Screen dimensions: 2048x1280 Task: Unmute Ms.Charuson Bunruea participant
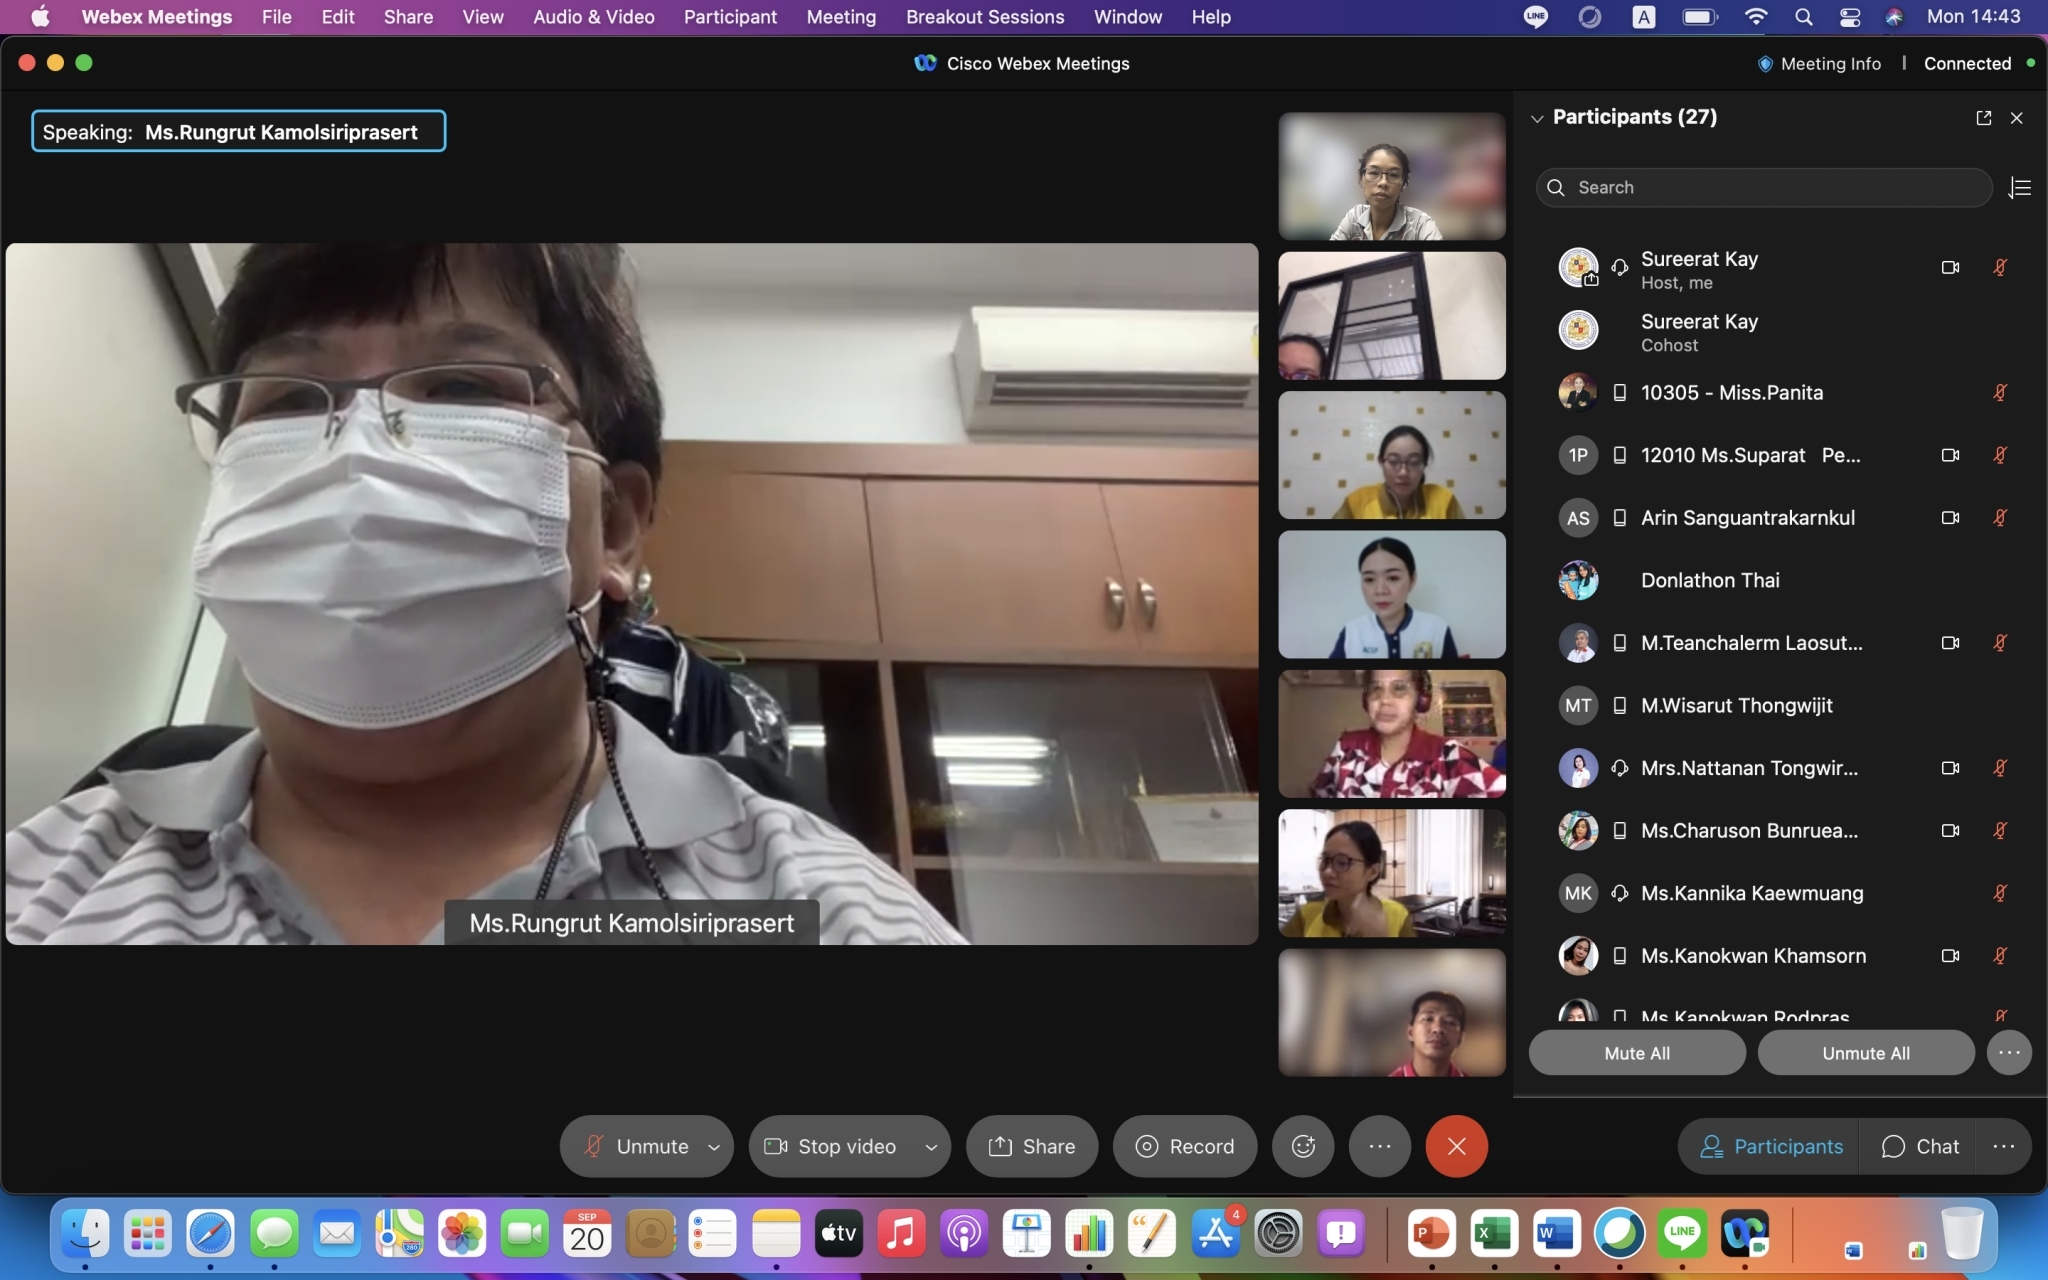click(2000, 831)
